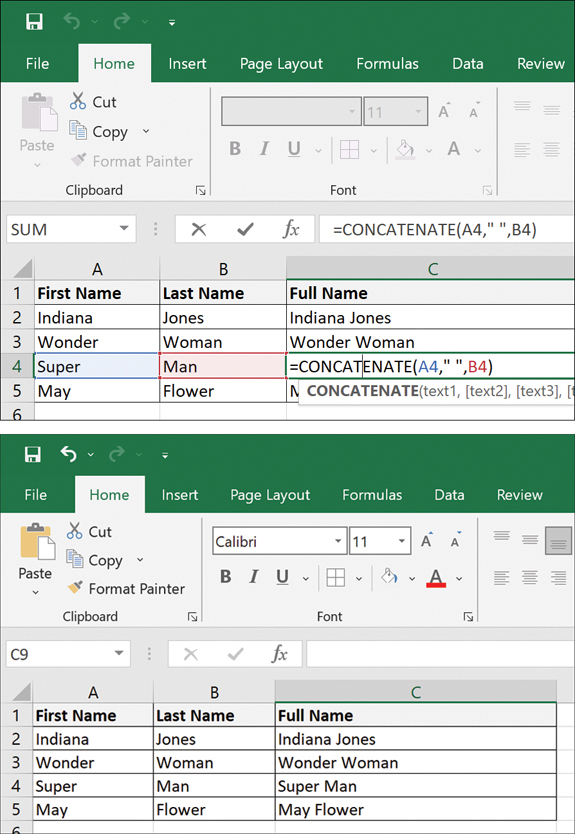Click the highlighted Bottom Align in the bottom window
Viewport: 575px width, 834px height.
point(558,541)
